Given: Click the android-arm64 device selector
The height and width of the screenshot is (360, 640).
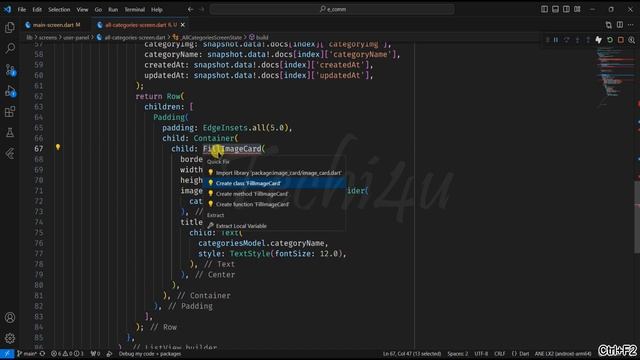Looking at the screenshot, I should (x=563, y=353).
